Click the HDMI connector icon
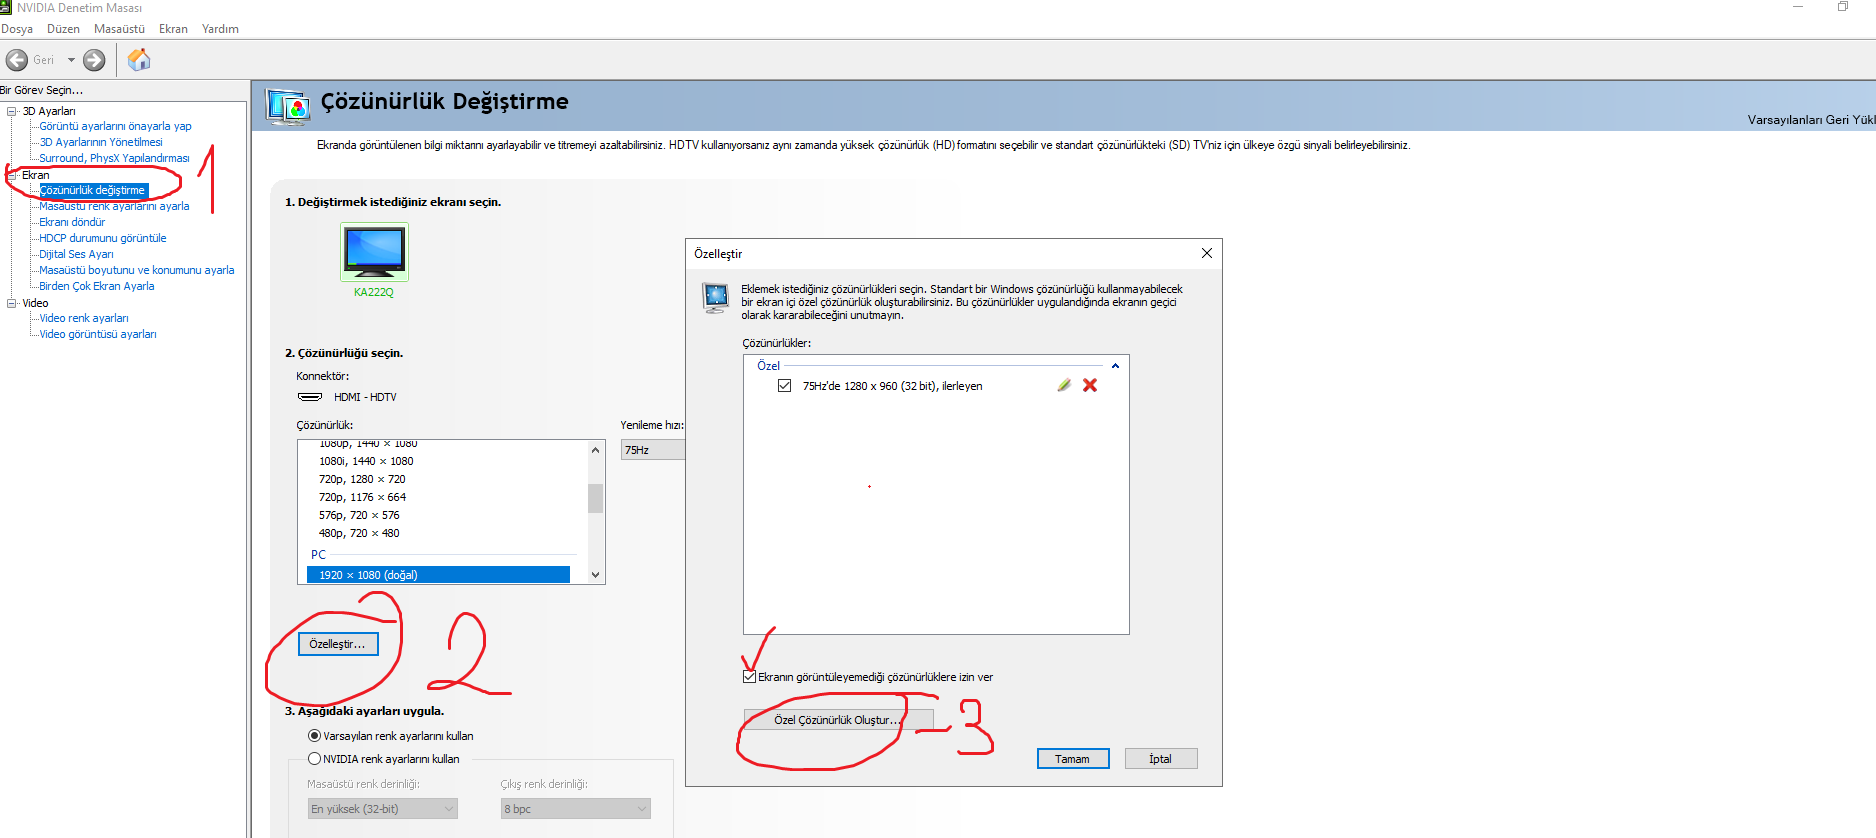This screenshot has width=1876, height=838. click(x=310, y=397)
